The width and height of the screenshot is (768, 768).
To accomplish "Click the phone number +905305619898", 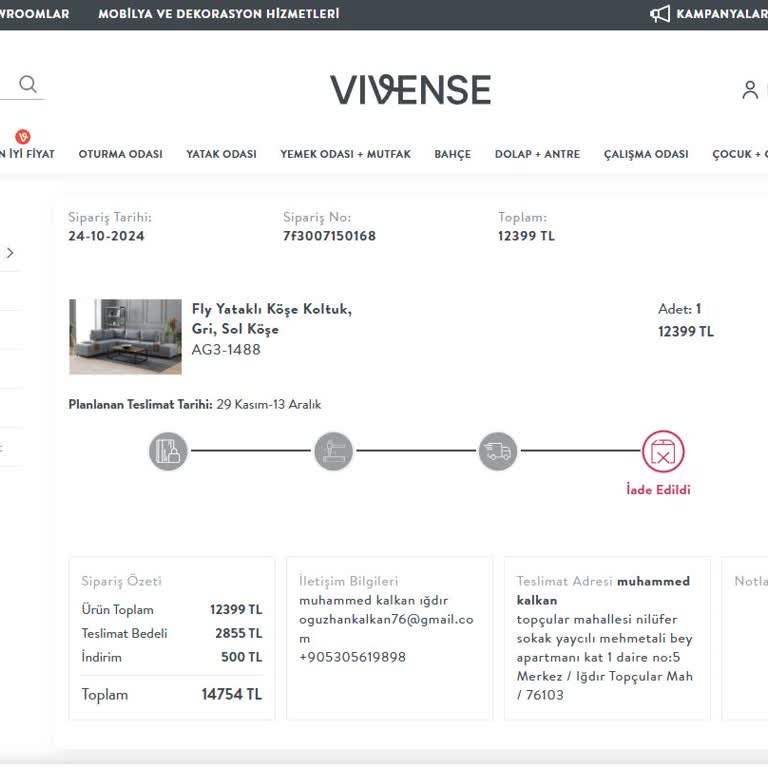I will click(x=353, y=657).
